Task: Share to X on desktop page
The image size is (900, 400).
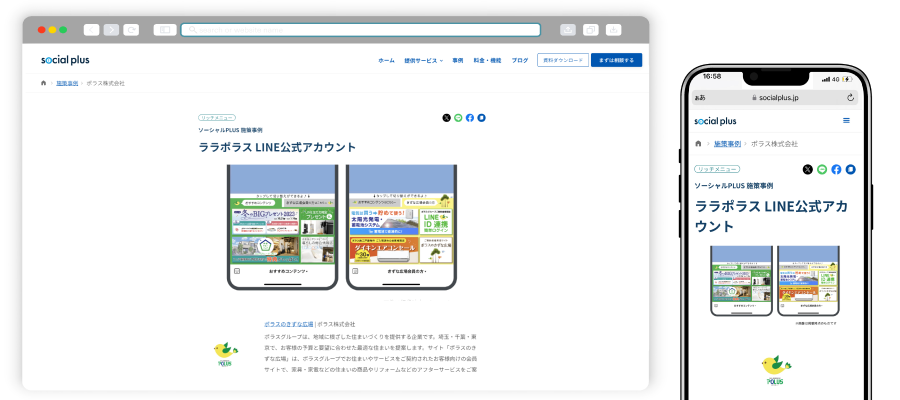Action: pos(447,118)
